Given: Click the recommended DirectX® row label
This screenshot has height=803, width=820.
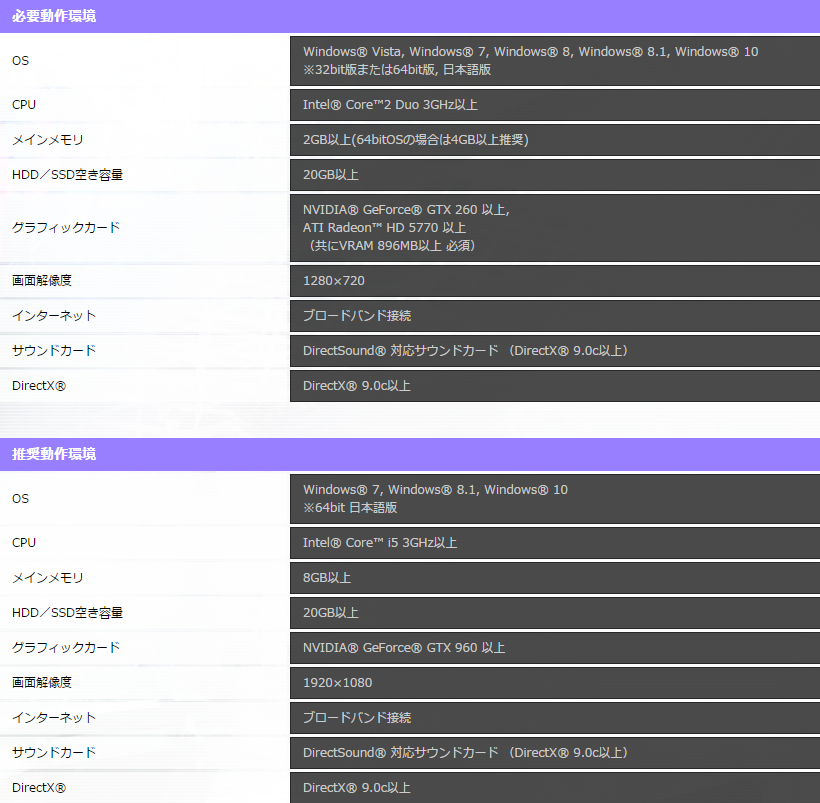Looking at the screenshot, I should coord(39,787).
